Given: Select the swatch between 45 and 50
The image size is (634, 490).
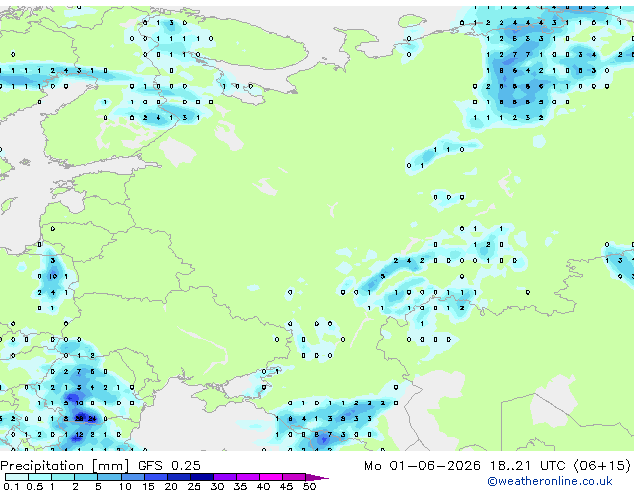Looking at the screenshot, I should (294, 477).
